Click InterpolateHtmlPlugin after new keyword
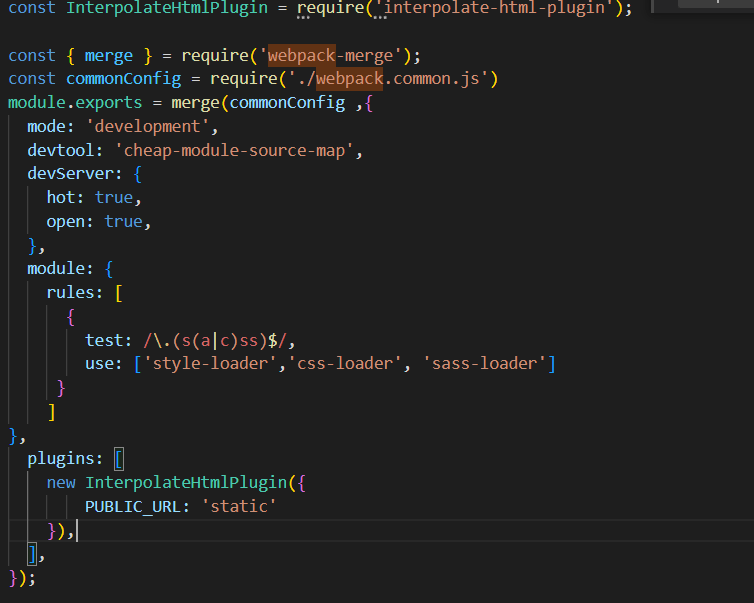This screenshot has width=754, height=603. coord(186,483)
